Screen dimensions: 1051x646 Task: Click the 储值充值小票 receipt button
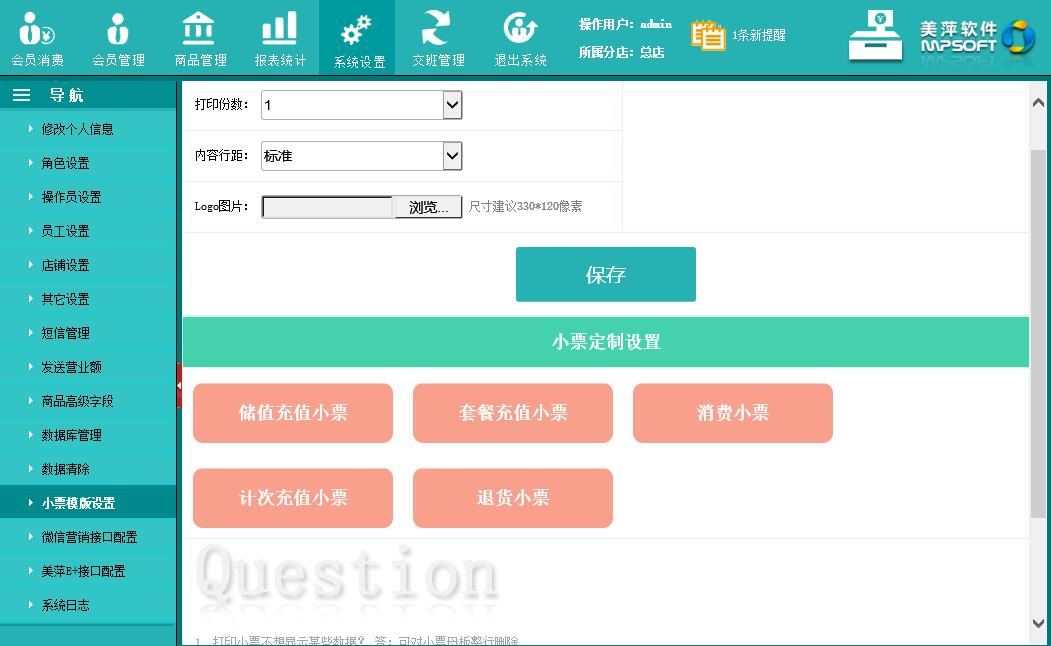pyautogui.click(x=293, y=413)
